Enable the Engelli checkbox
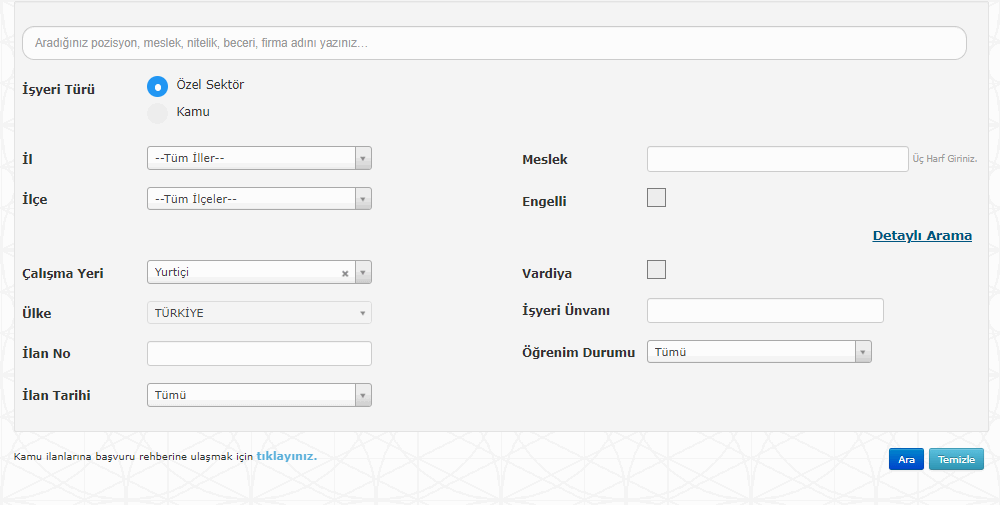Screen dimensions: 1000x505 tap(657, 198)
